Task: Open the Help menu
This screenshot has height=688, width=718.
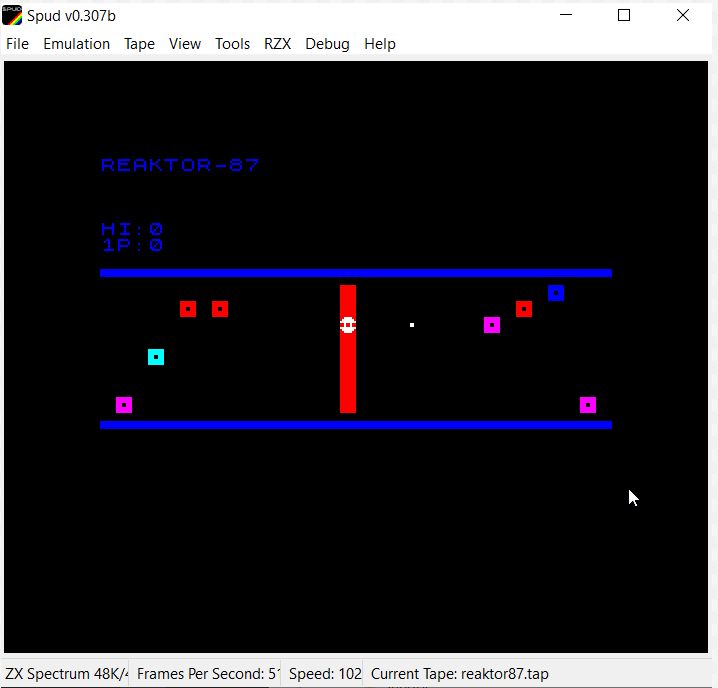Action: pos(380,44)
